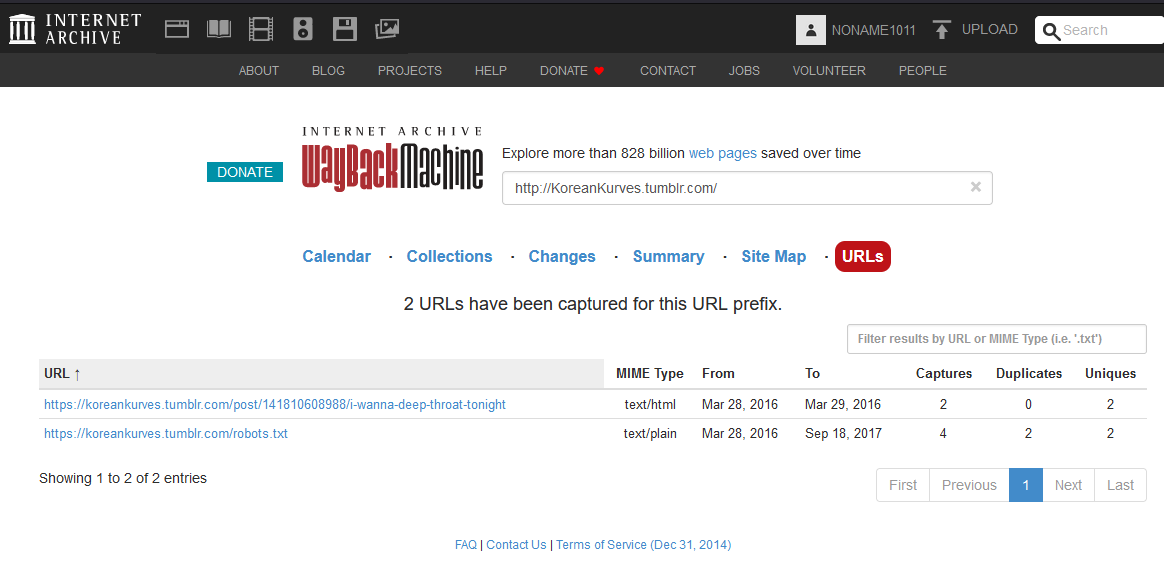Click the user avatar icon

[x=811, y=30]
